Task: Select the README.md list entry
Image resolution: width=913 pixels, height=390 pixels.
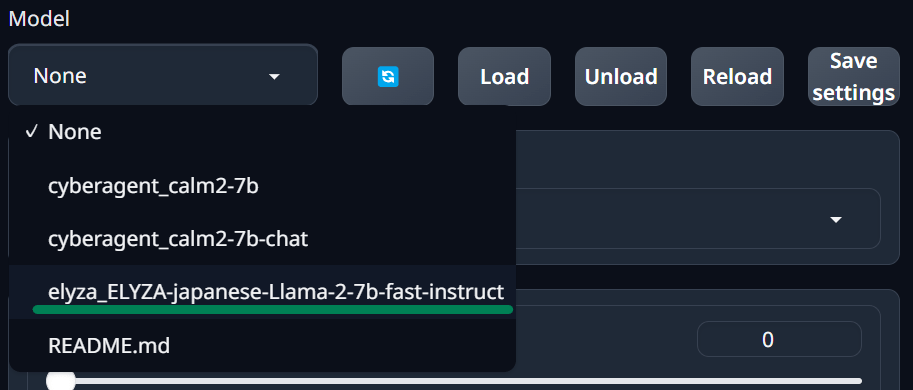Action: coord(262,345)
